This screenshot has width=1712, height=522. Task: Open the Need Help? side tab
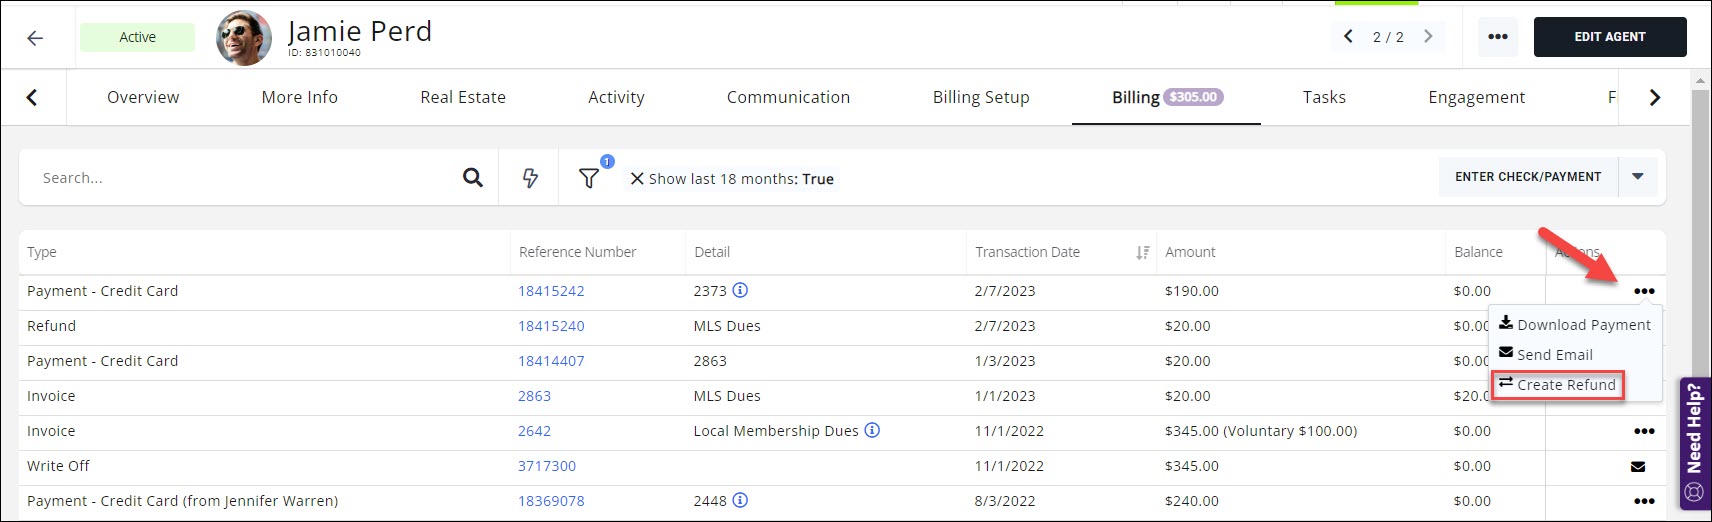1695,443
